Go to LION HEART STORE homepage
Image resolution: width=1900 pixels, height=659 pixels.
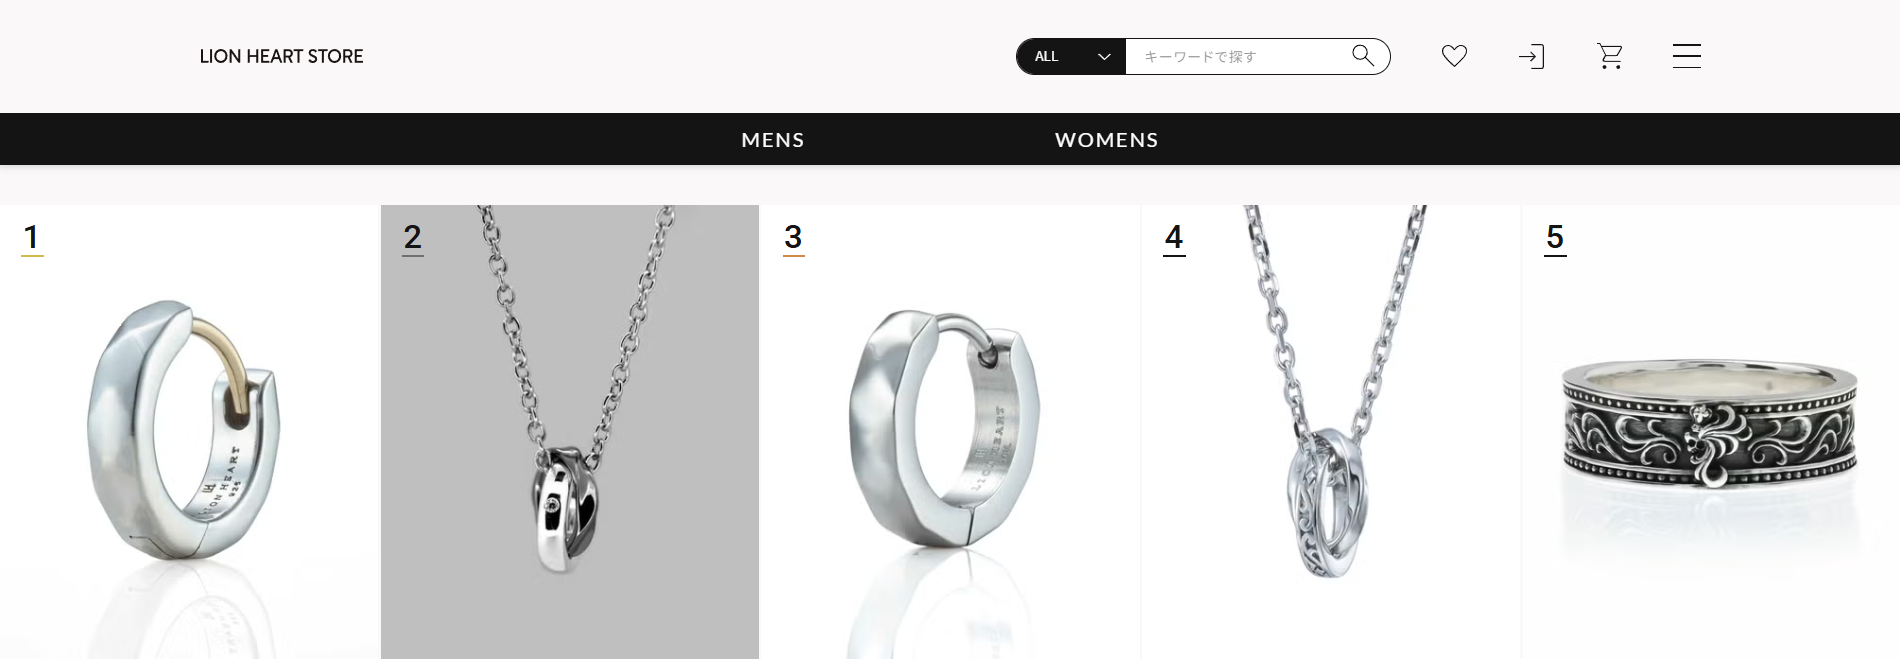pos(282,56)
